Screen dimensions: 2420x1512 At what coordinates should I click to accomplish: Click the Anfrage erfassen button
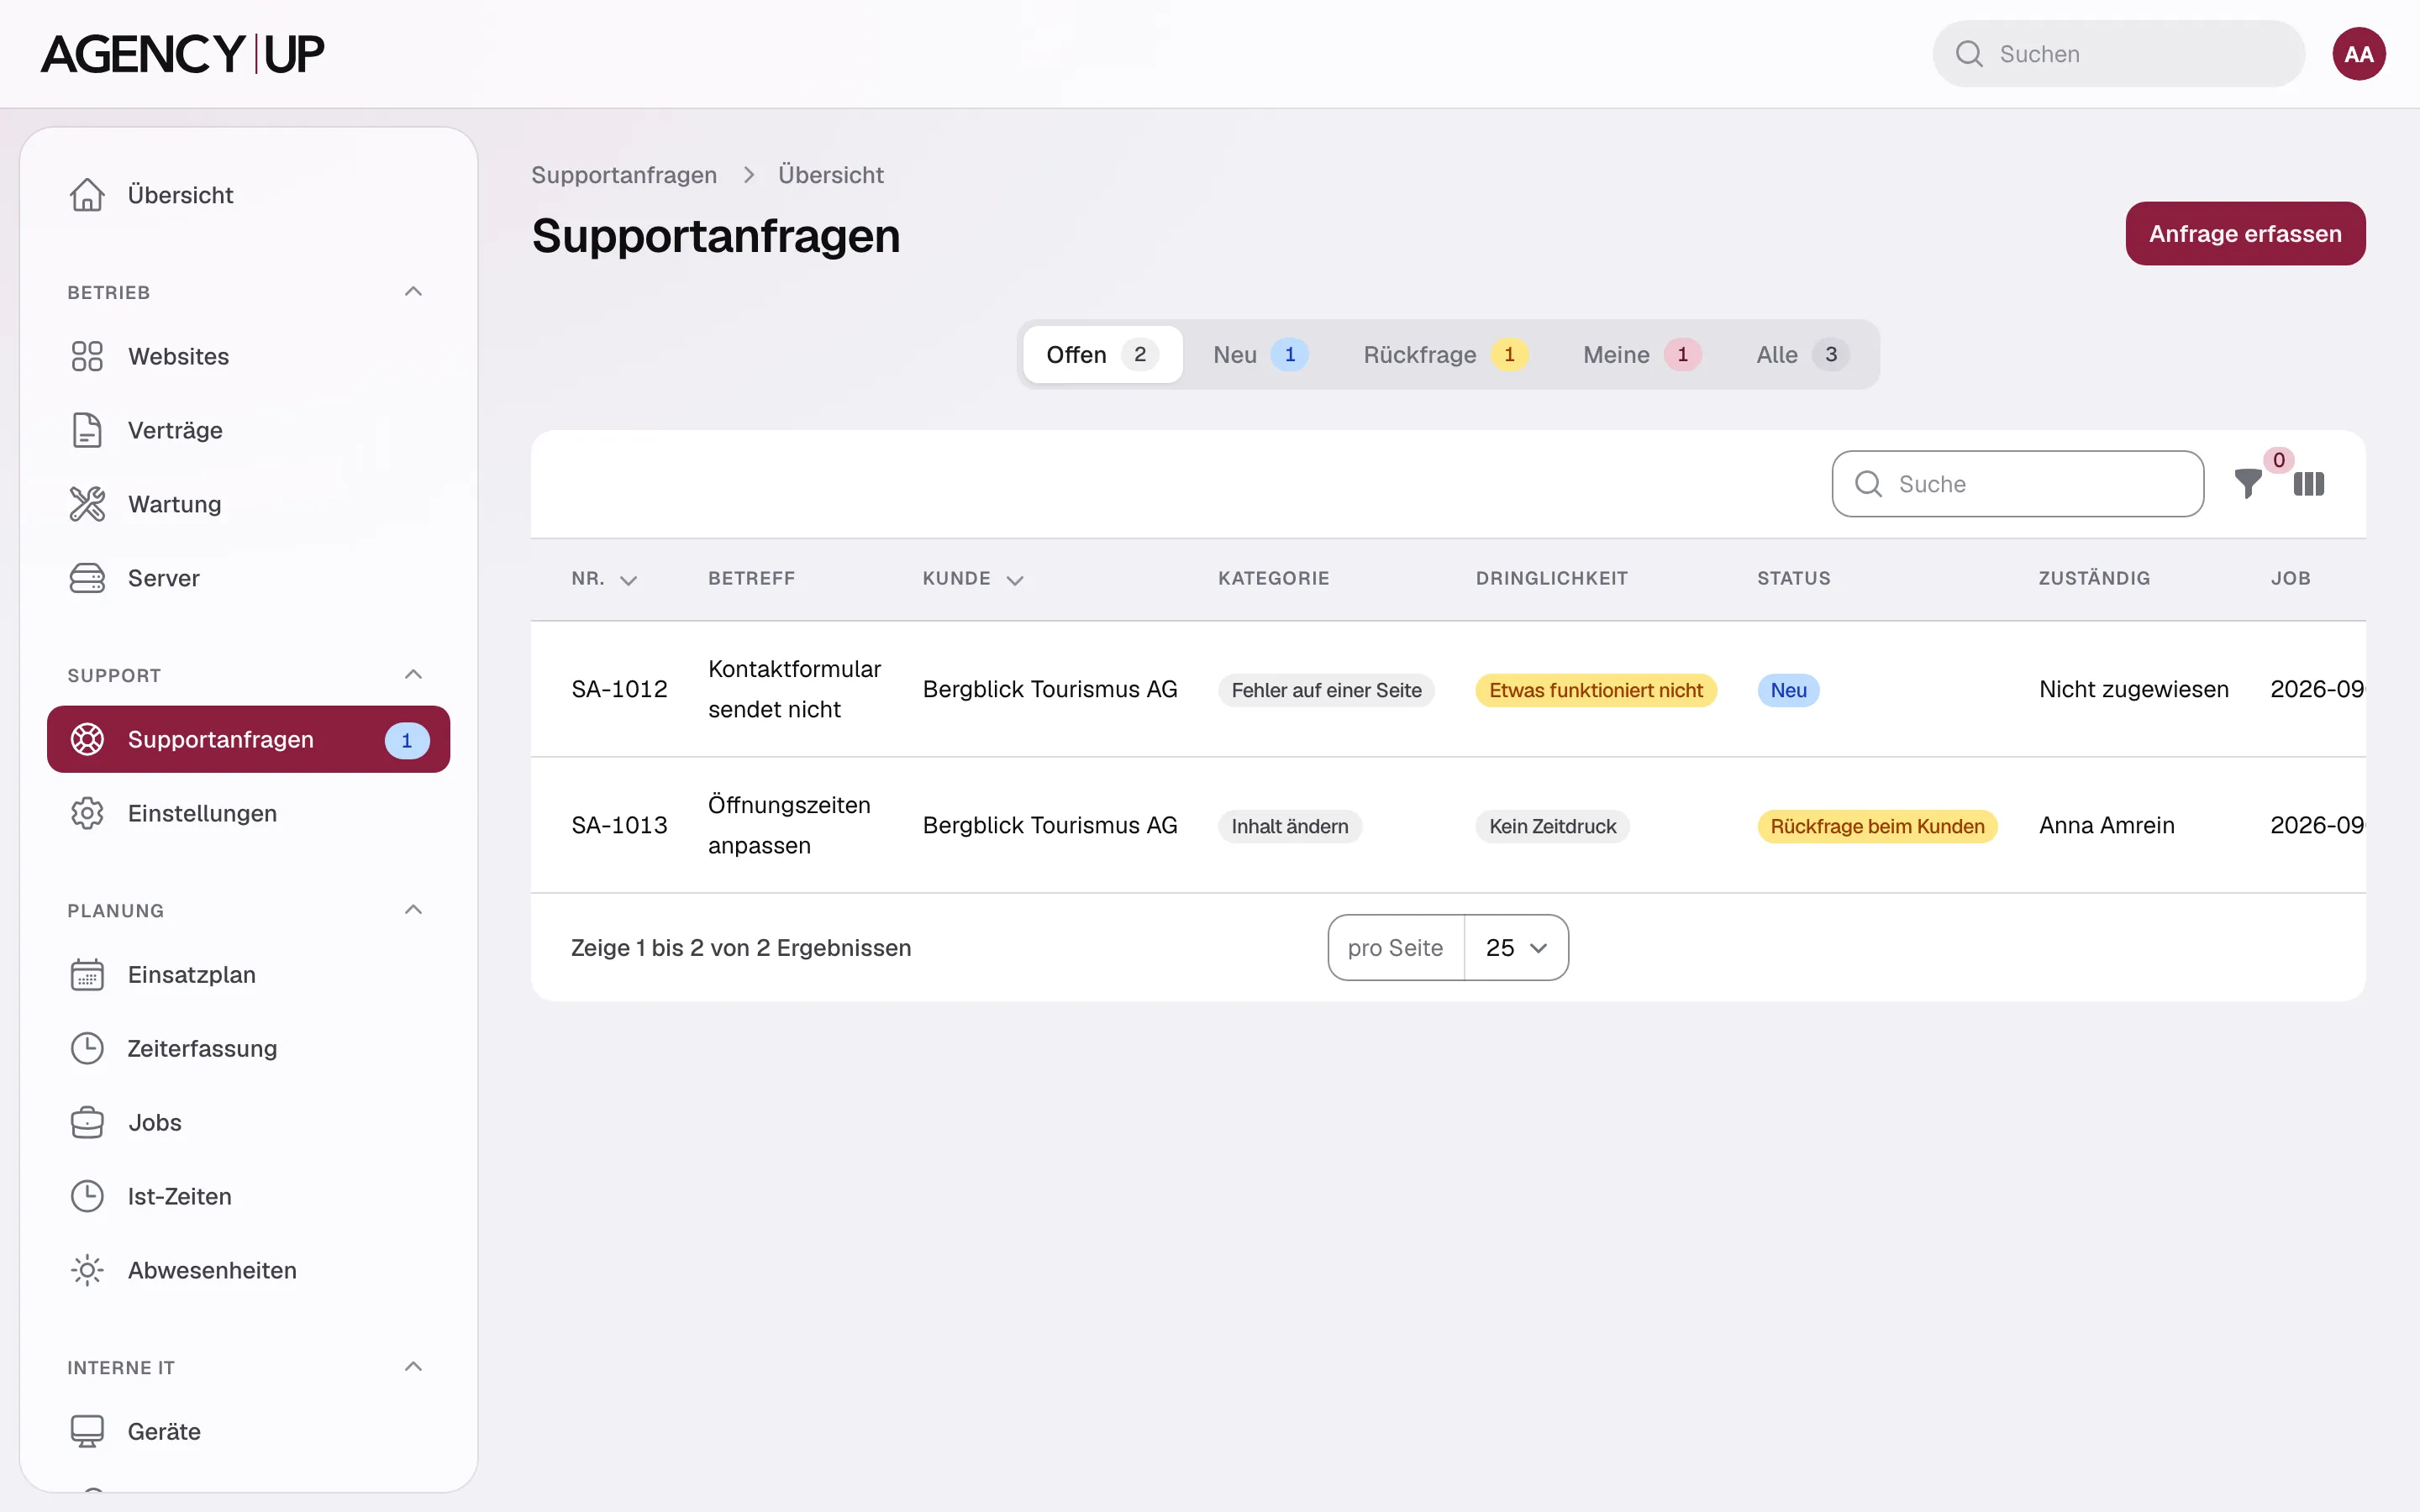point(2245,233)
